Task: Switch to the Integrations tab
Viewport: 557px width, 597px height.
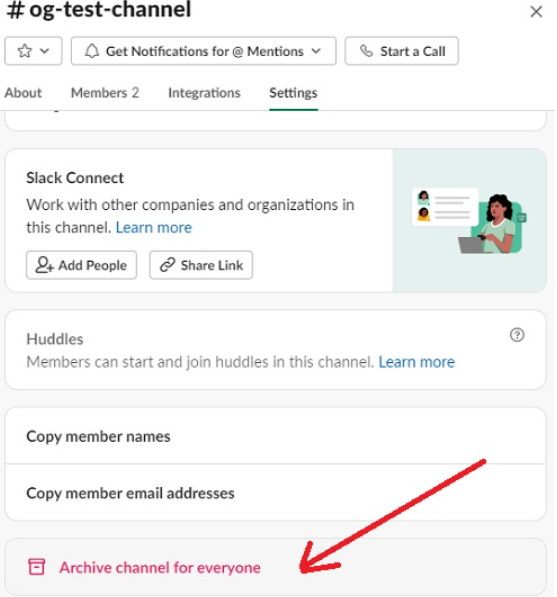Action: (x=204, y=93)
